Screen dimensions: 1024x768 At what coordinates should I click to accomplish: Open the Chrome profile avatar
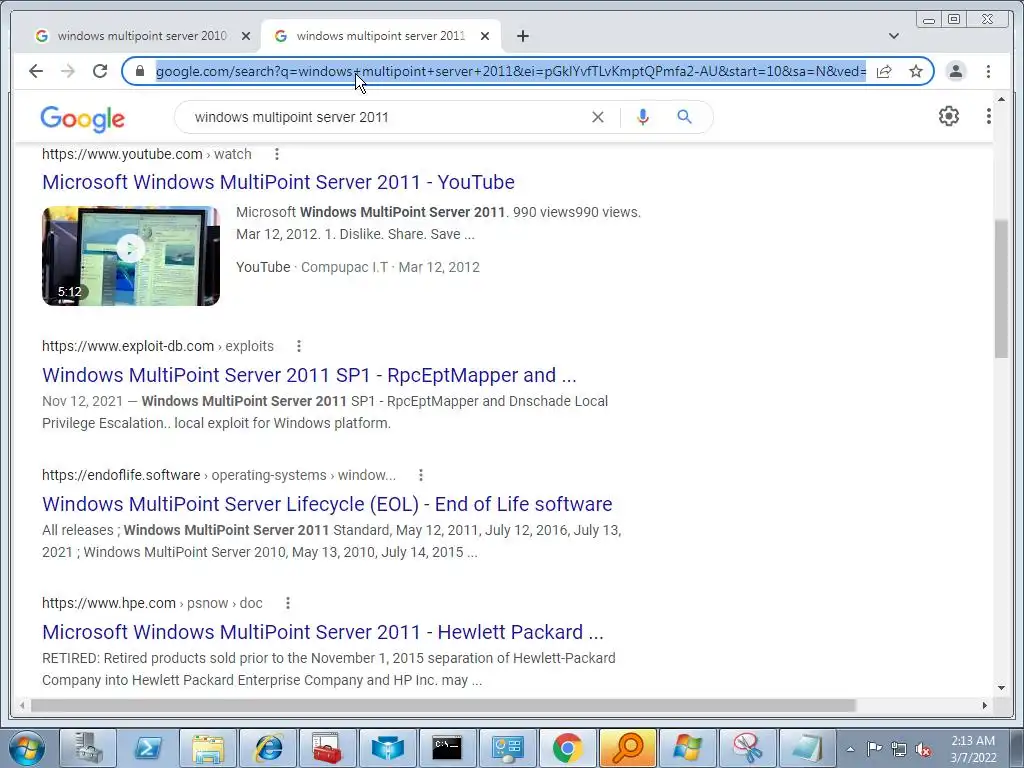tap(955, 71)
